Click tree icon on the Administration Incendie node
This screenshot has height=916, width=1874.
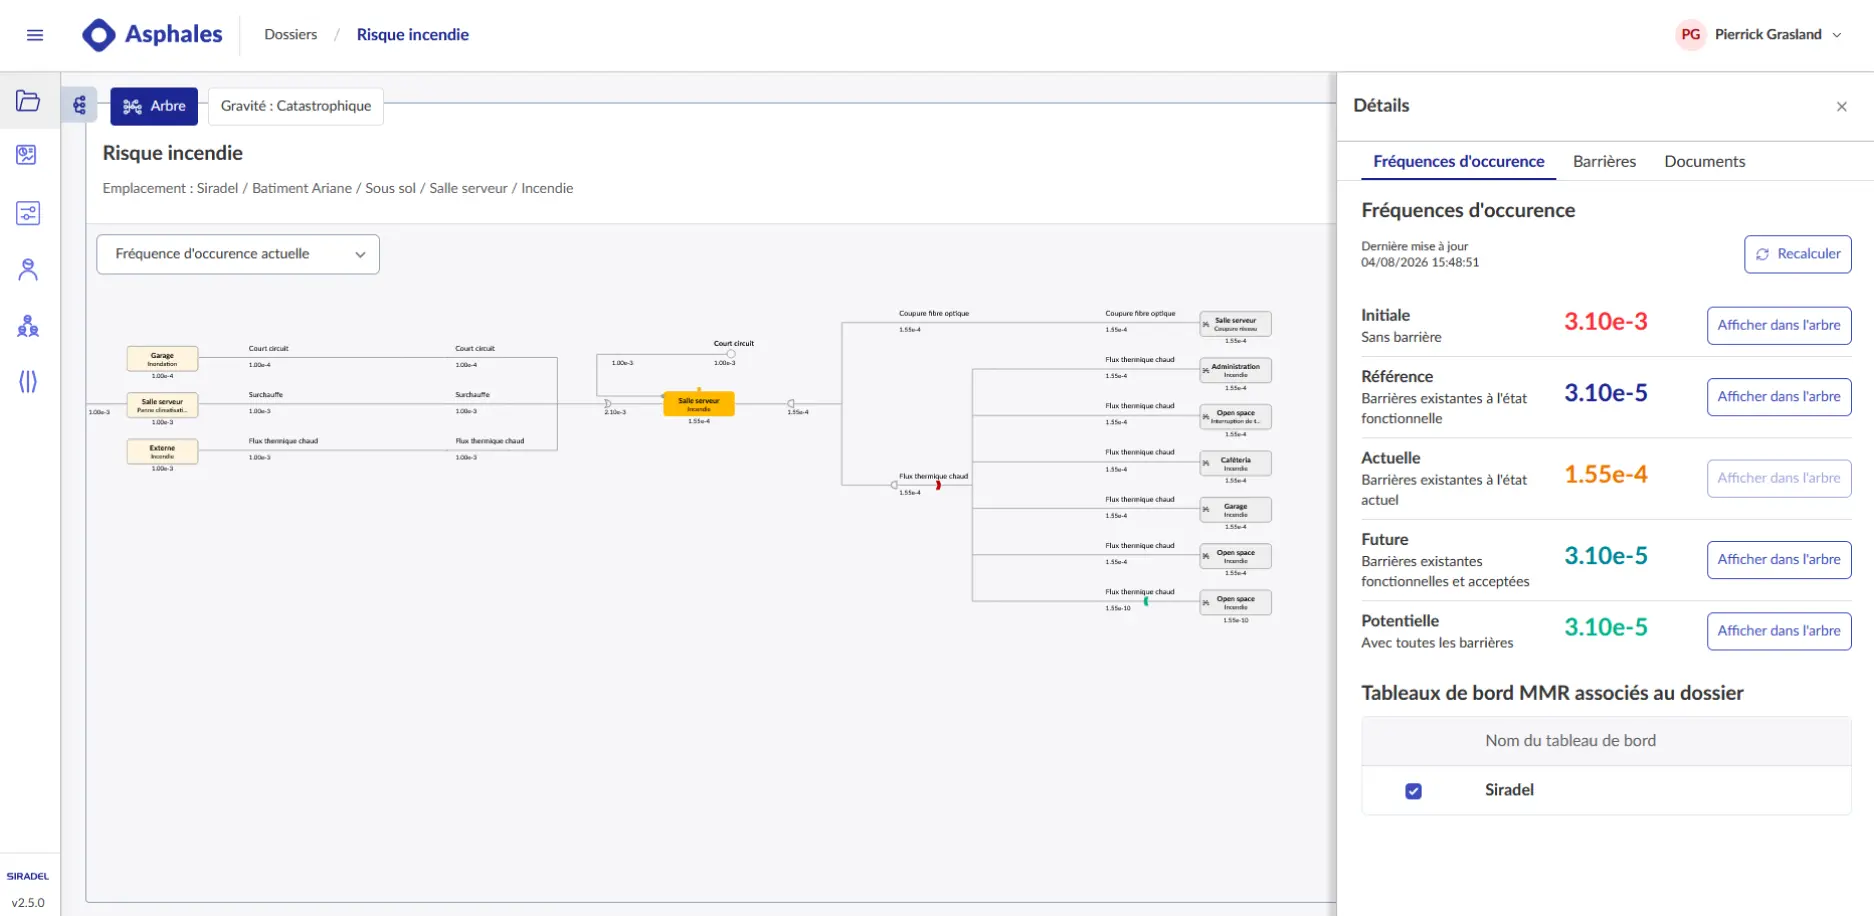point(1206,371)
